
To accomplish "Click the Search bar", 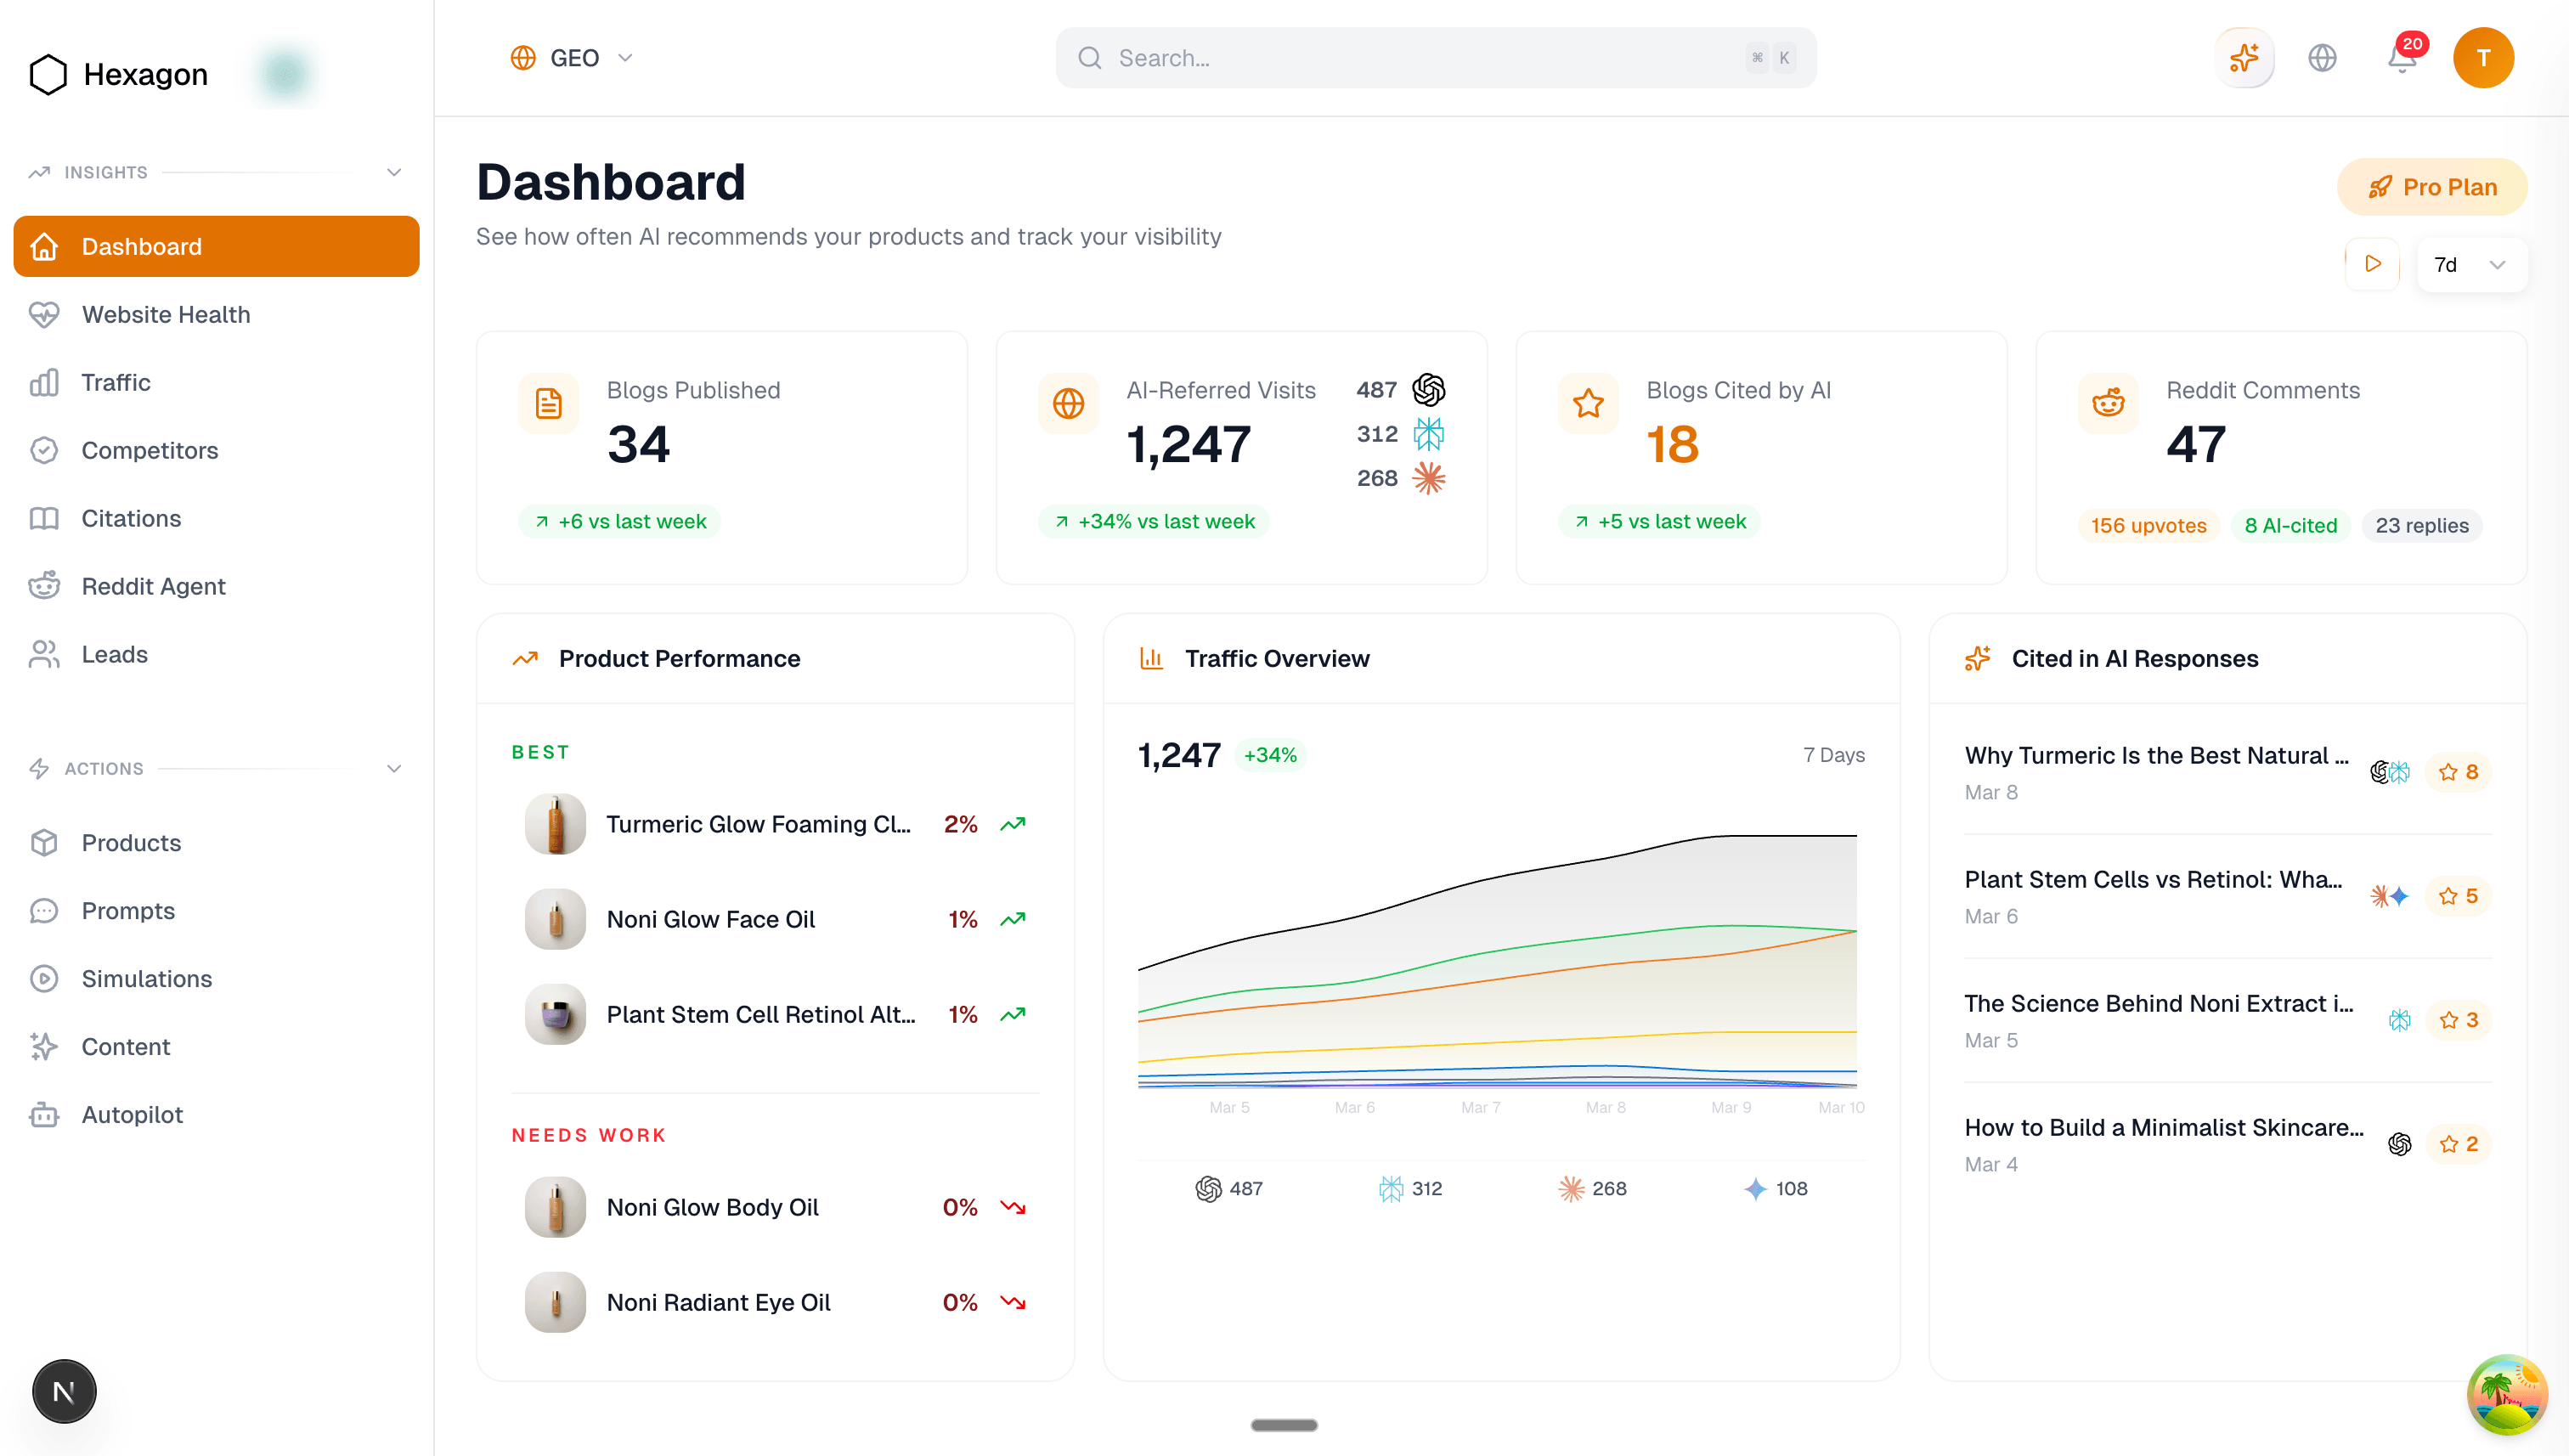I will tap(1435, 57).
